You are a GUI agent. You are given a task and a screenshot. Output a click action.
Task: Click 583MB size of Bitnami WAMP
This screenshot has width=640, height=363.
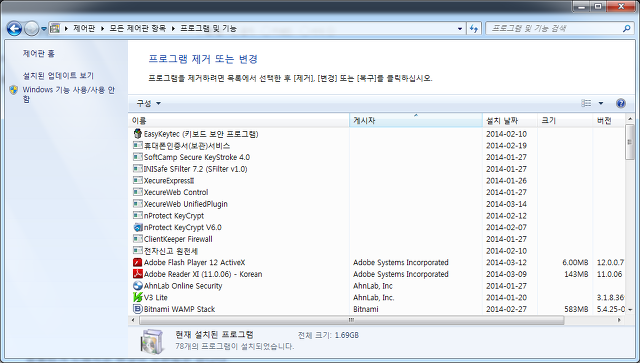576,309
